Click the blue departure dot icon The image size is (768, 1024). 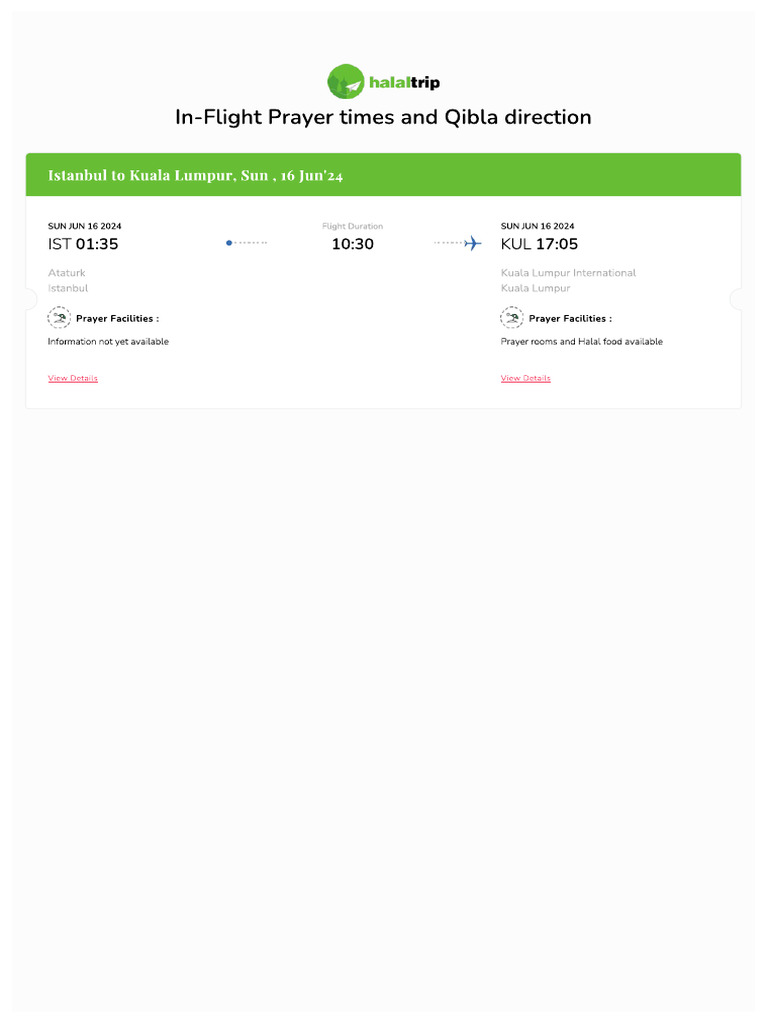click(229, 243)
